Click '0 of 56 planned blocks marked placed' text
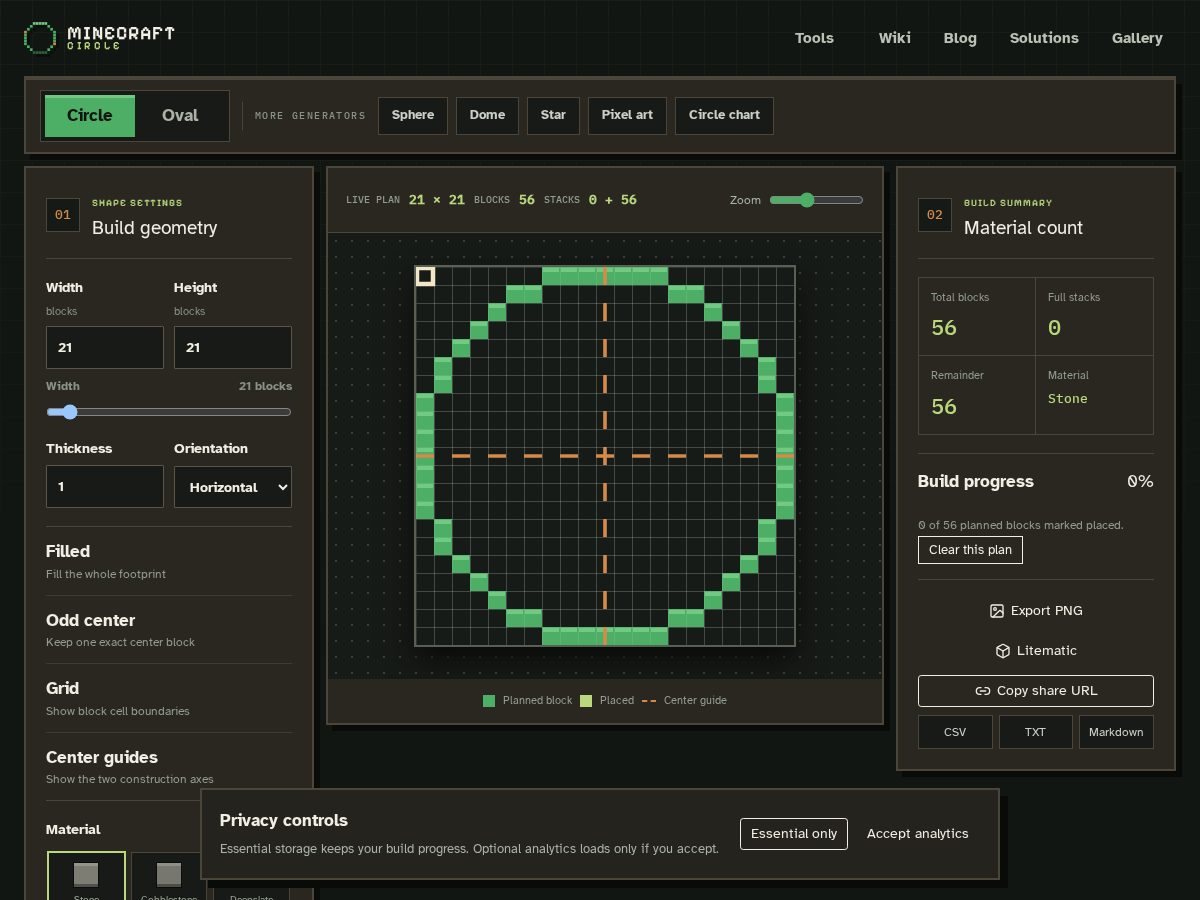The image size is (1200, 900). coord(1020,525)
